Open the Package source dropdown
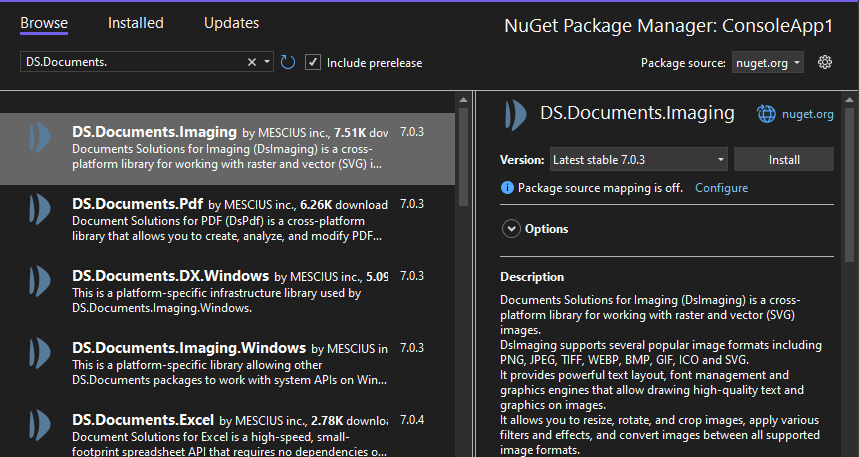This screenshot has height=457, width=859. 768,62
